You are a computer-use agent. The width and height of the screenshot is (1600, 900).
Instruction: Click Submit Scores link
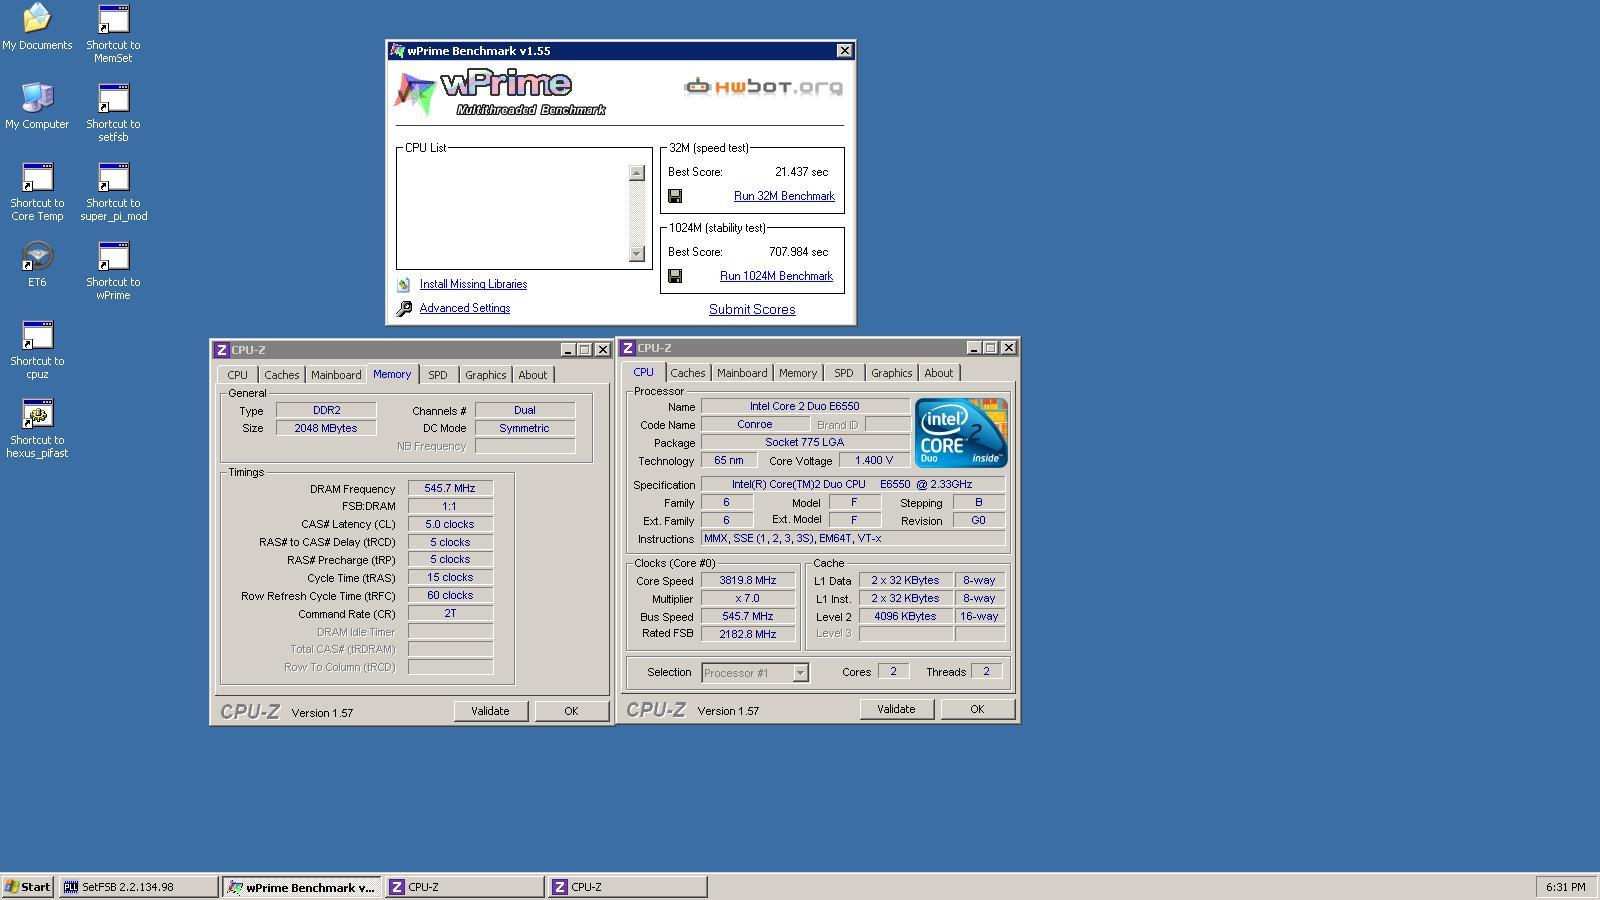tap(752, 309)
